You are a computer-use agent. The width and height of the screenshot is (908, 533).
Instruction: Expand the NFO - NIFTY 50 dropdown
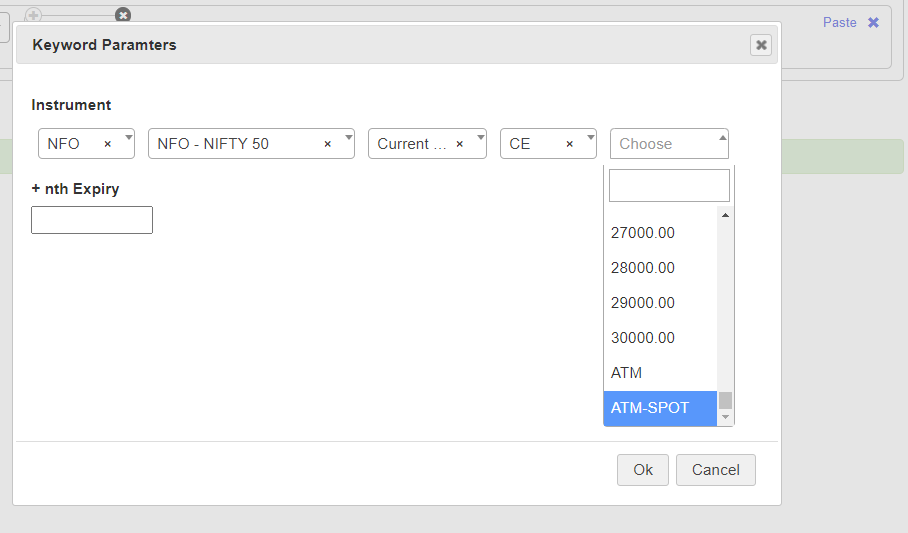(x=349, y=138)
